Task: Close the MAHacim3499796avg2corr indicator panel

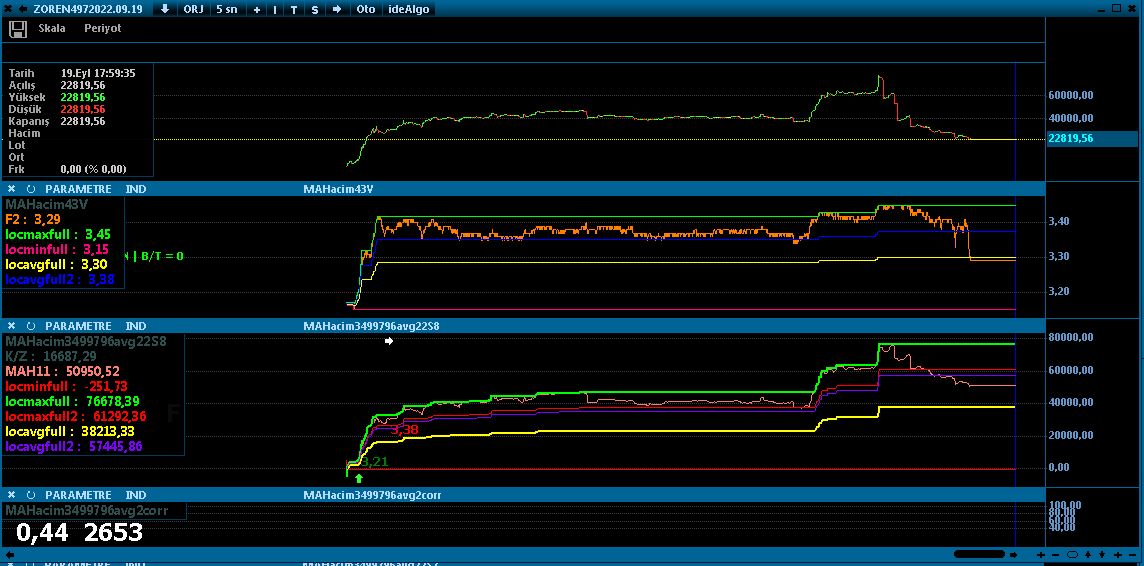Action: pyautogui.click(x=12, y=495)
